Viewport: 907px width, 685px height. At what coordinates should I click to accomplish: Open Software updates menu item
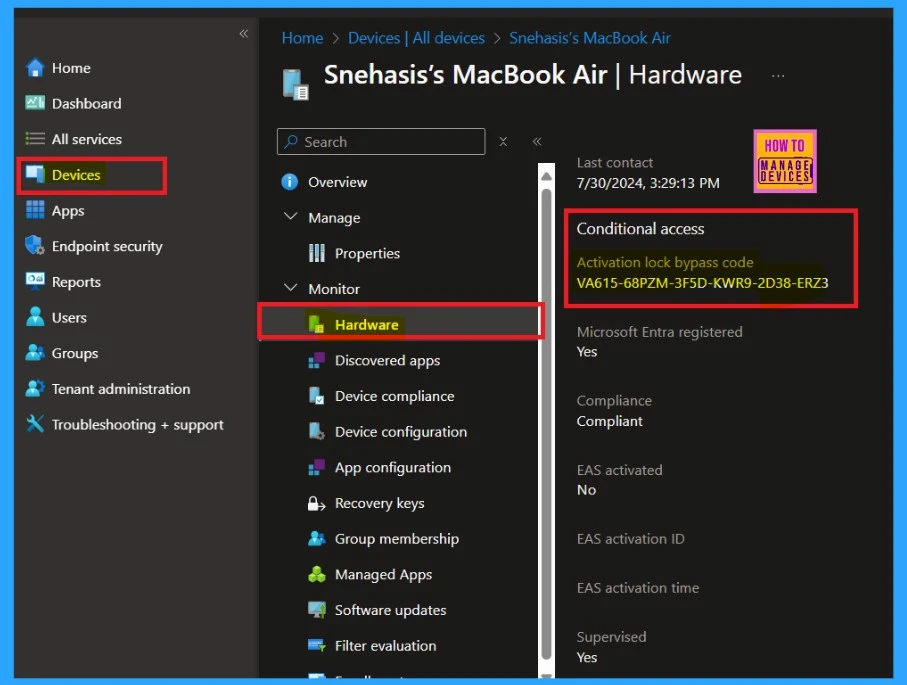pos(390,610)
